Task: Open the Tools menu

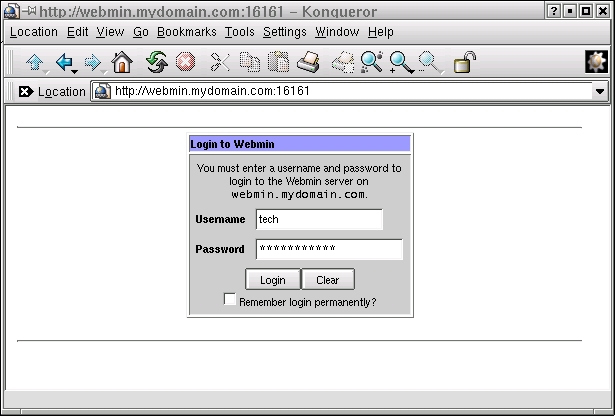Action: (240, 32)
